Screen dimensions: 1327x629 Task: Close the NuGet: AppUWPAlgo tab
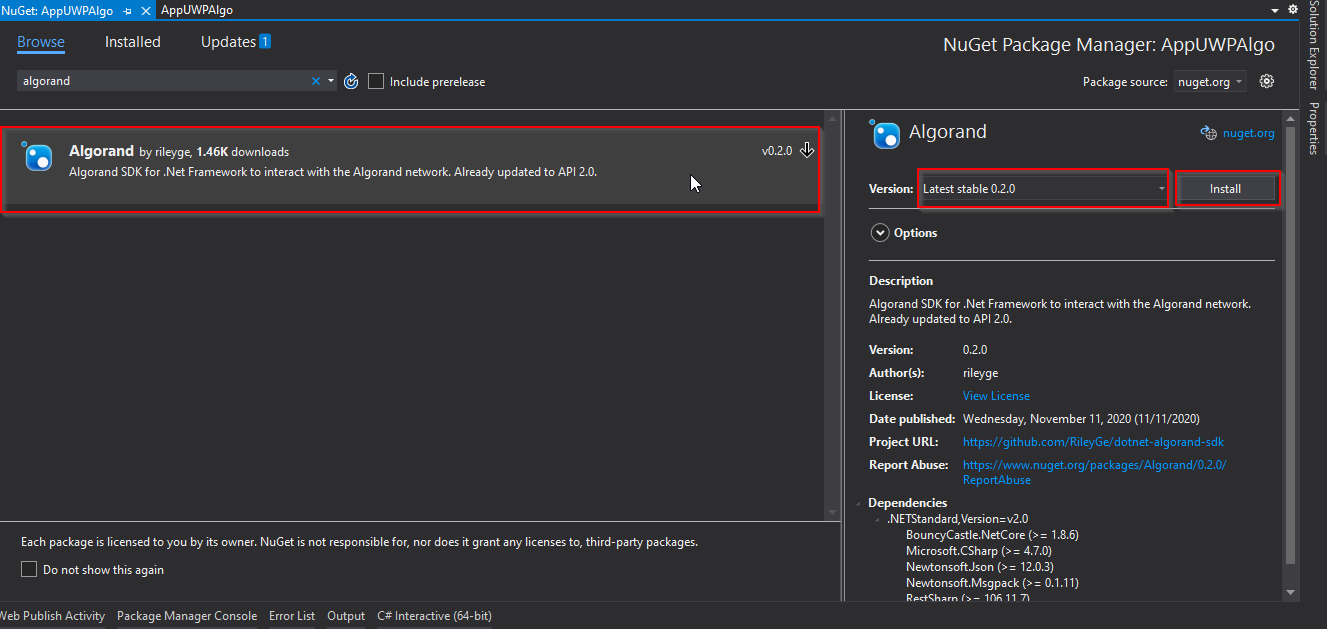pos(145,10)
